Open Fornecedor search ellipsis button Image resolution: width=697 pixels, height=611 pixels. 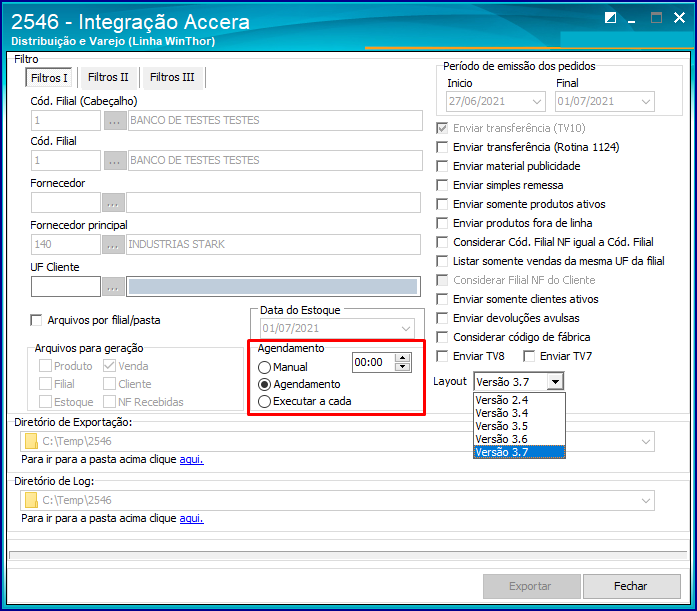[113, 203]
